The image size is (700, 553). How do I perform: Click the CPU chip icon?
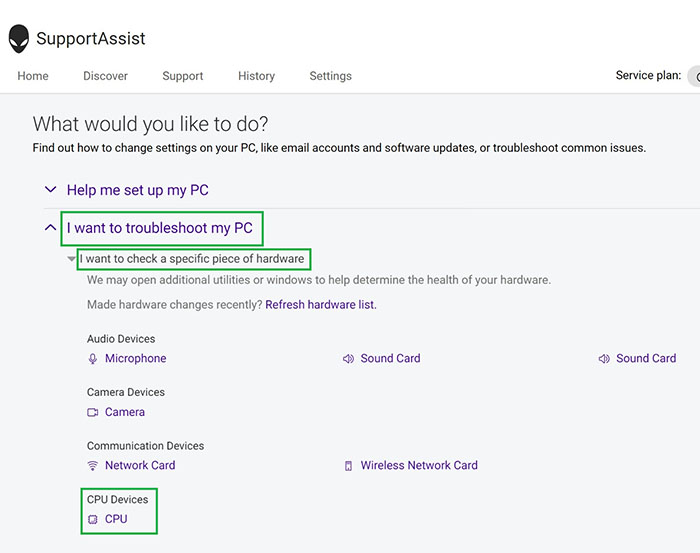click(93, 520)
